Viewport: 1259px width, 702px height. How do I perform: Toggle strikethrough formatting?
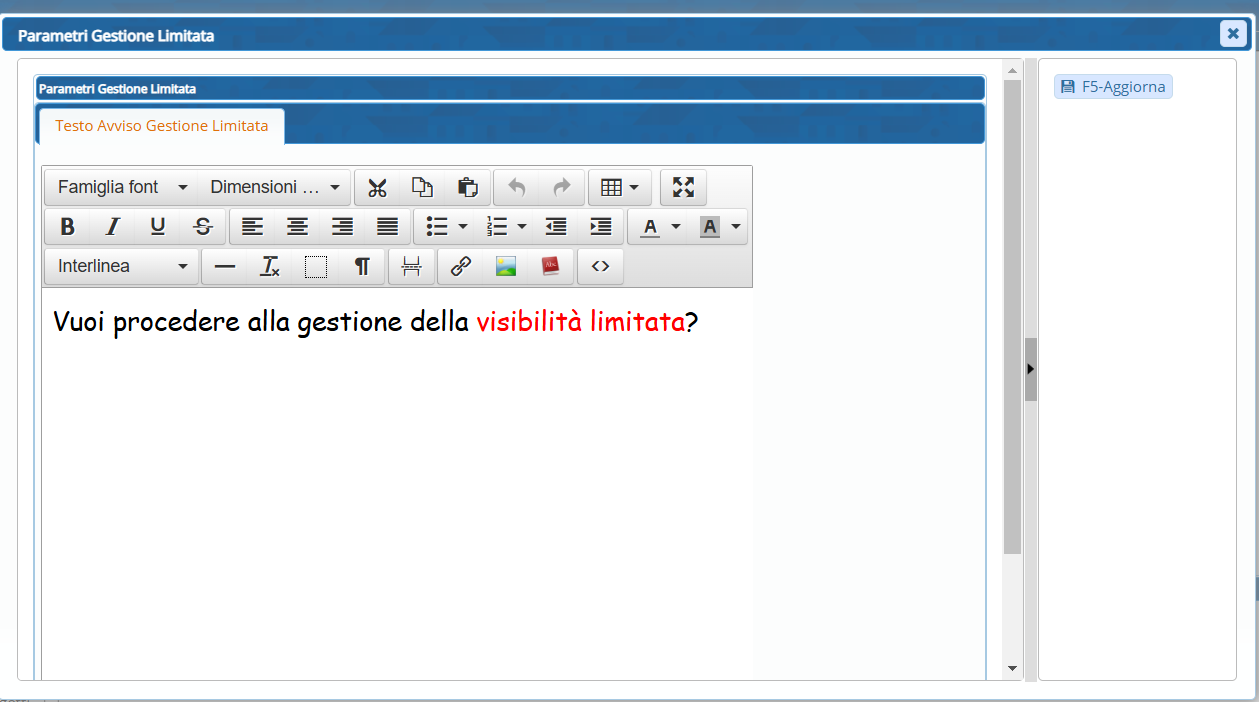point(203,227)
